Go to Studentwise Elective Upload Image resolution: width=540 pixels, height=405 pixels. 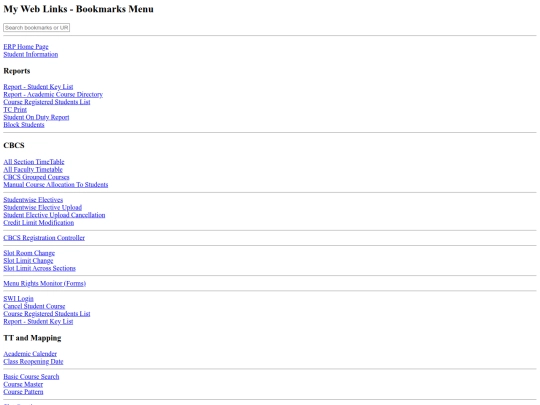(43, 207)
